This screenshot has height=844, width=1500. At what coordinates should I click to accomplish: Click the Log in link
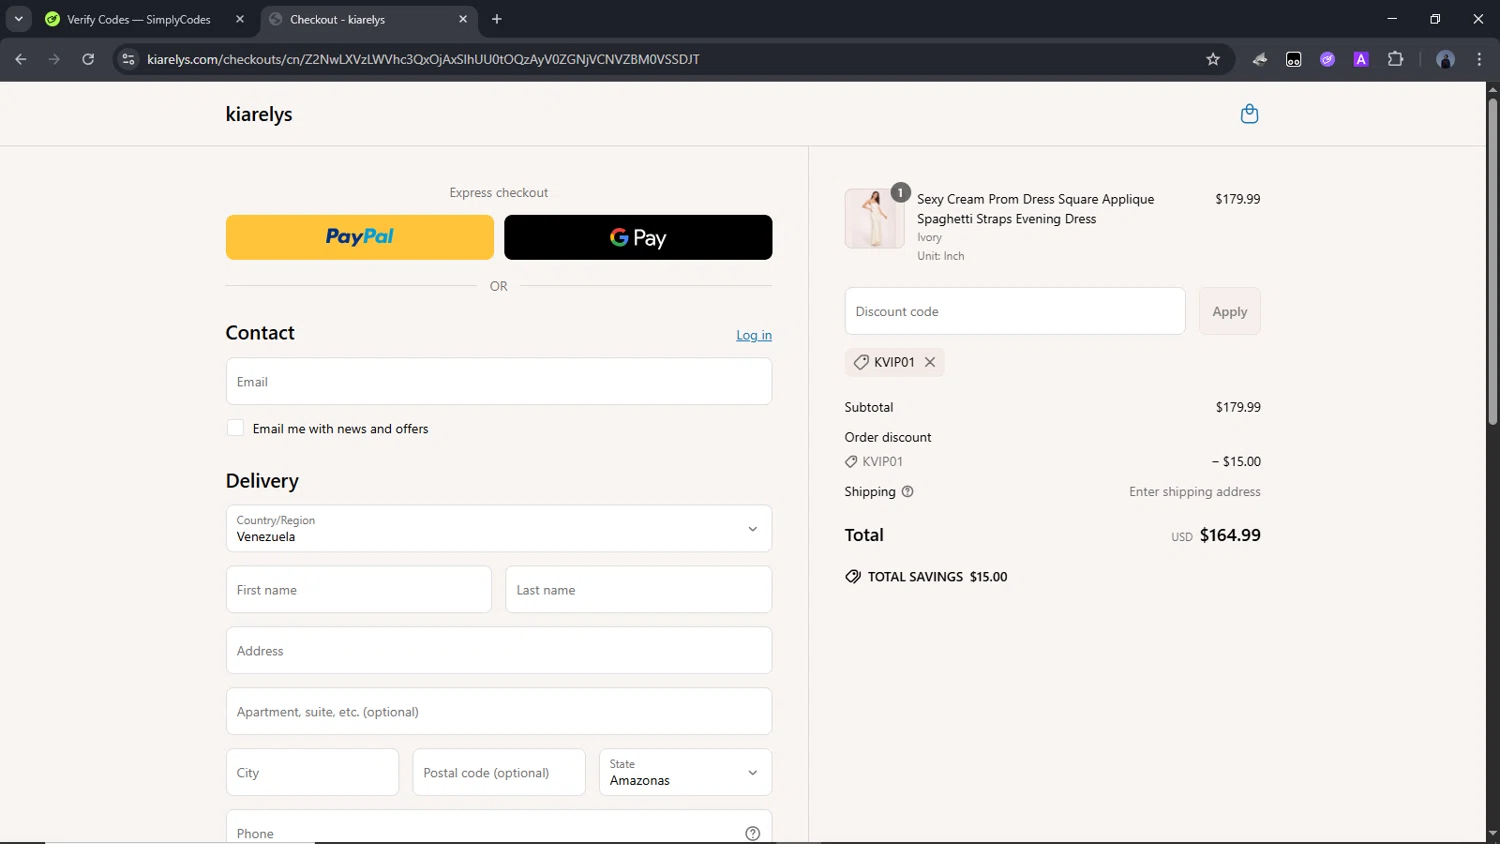click(x=753, y=335)
